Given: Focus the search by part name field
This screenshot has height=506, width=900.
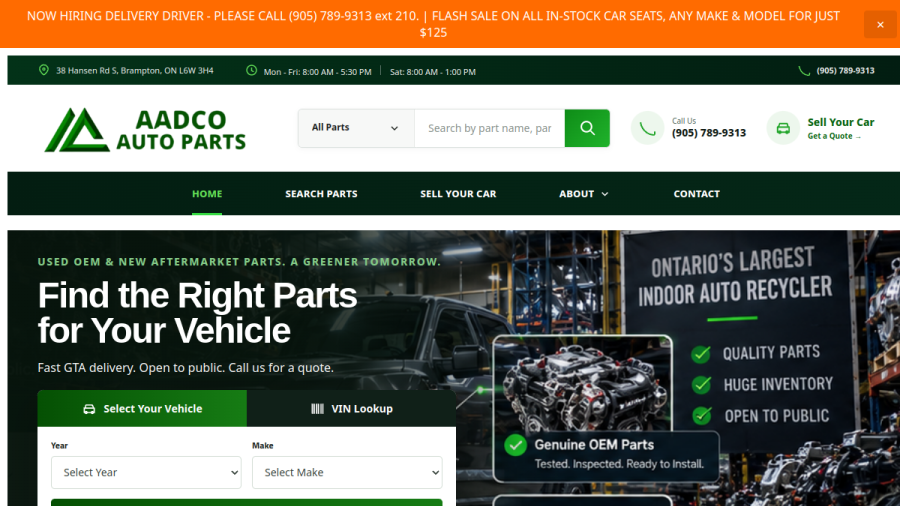Looking at the screenshot, I should click(x=490, y=128).
